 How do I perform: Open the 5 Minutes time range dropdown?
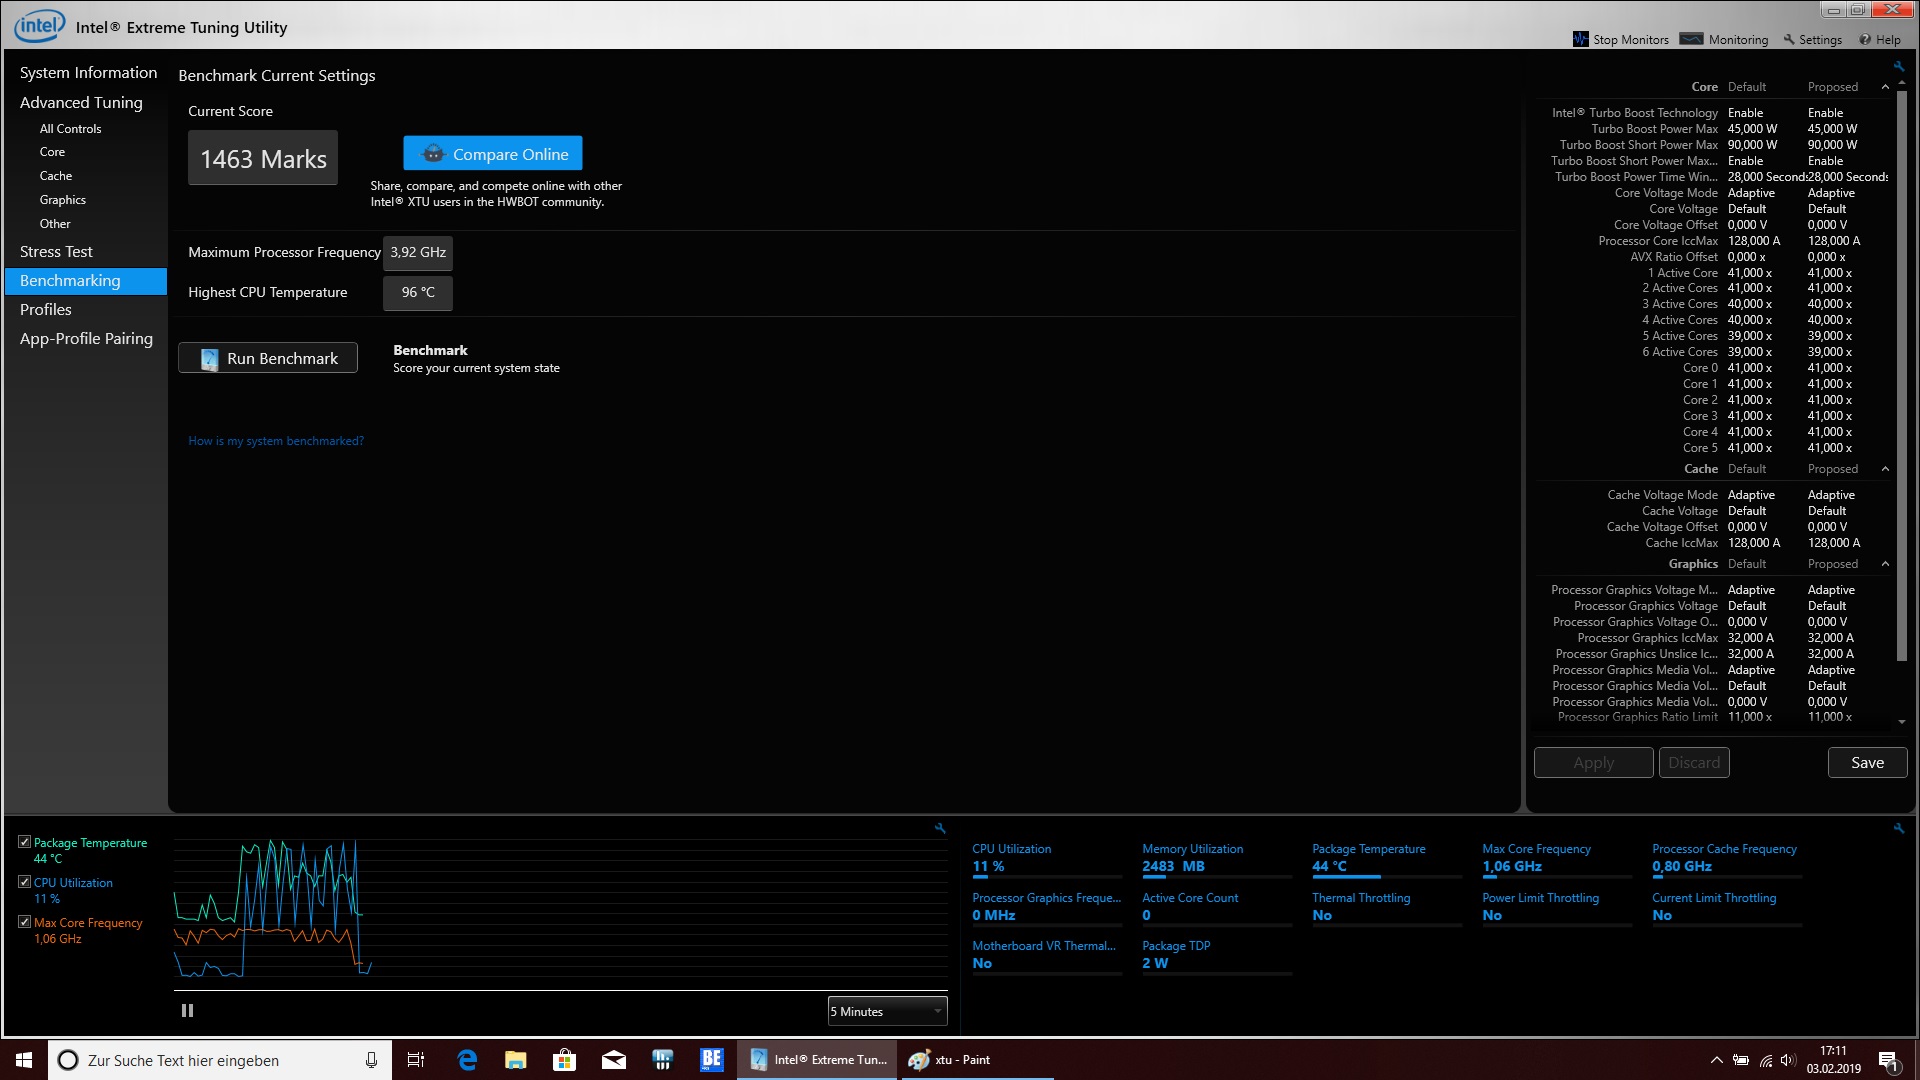887,1012
